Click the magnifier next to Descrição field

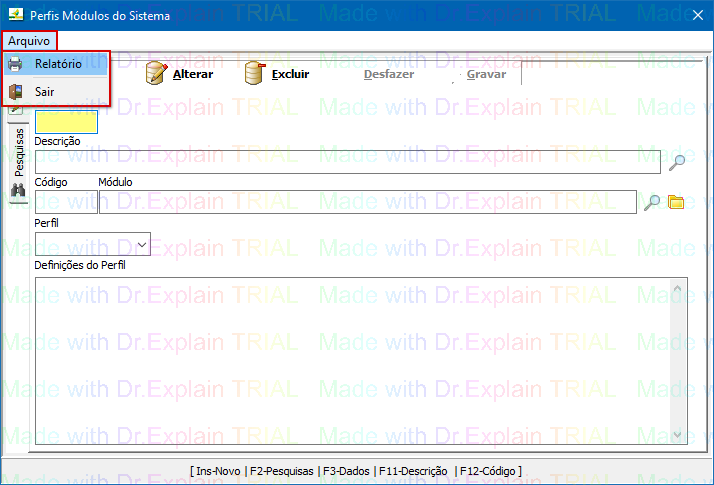click(677, 162)
